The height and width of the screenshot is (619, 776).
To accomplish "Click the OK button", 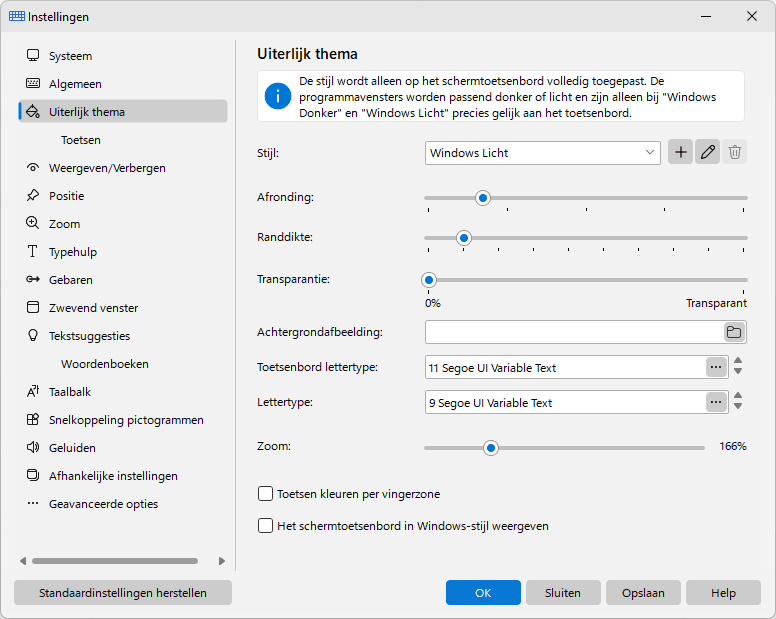I will click(x=483, y=593).
